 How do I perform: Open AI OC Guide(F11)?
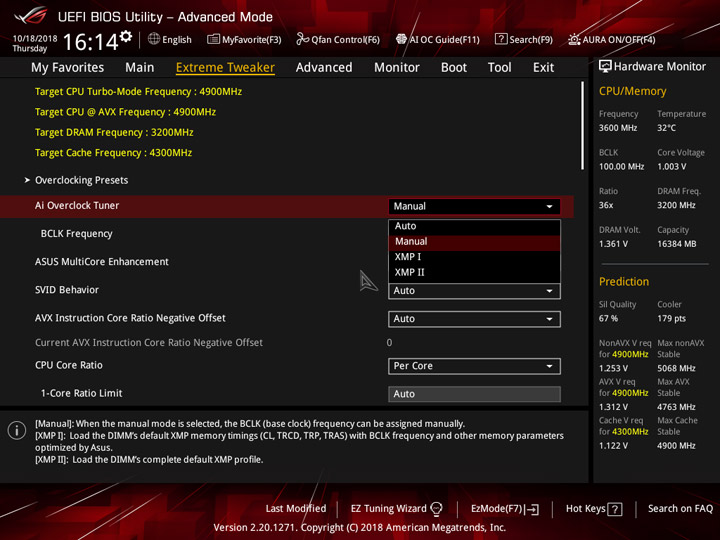(438, 39)
